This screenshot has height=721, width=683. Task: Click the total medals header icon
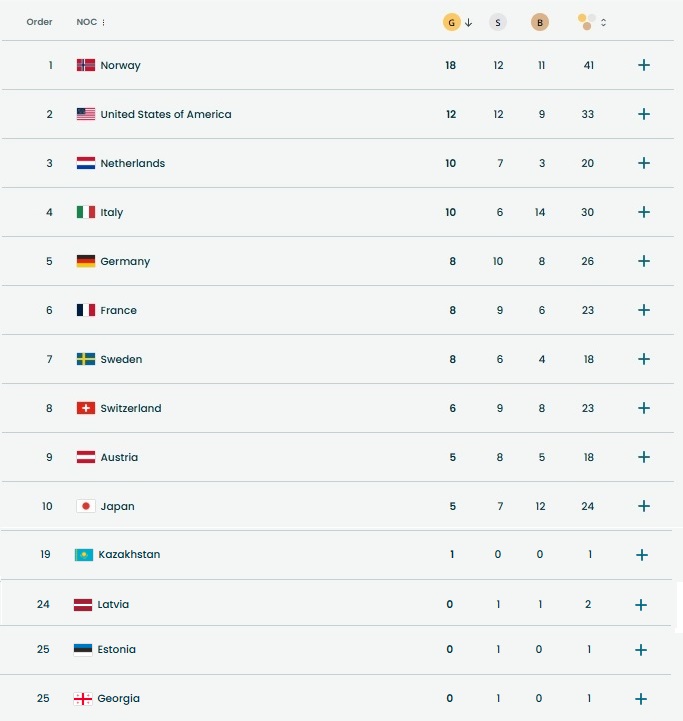[x=587, y=21]
